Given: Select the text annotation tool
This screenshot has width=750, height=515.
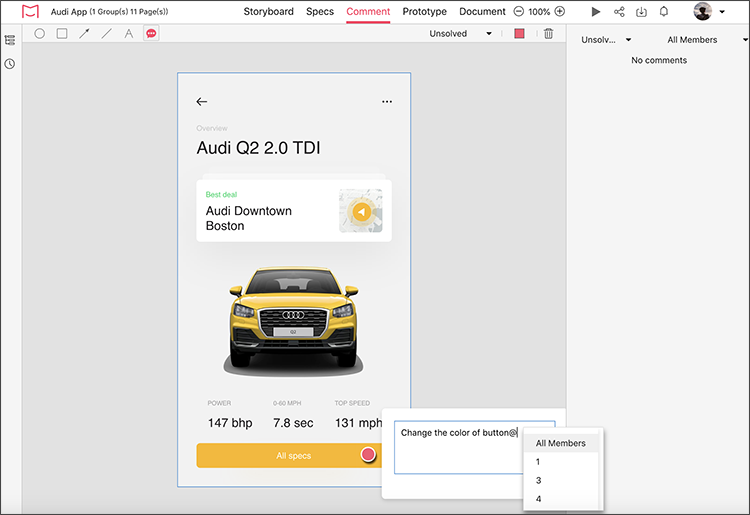Looking at the screenshot, I should (x=129, y=33).
